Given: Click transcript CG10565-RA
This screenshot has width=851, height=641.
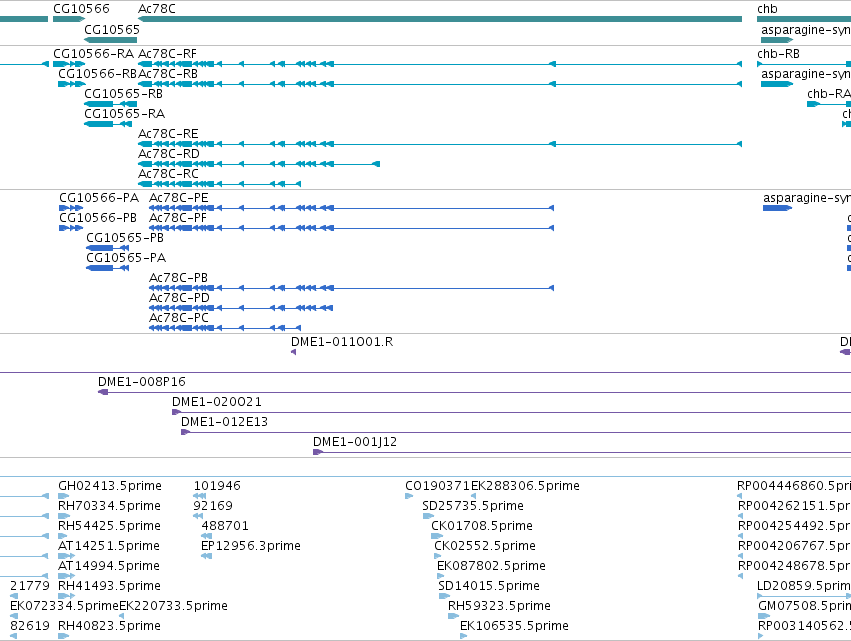Looking at the screenshot, I should (x=108, y=124).
